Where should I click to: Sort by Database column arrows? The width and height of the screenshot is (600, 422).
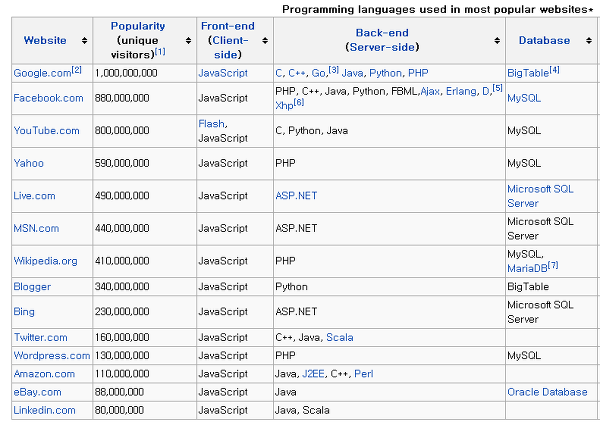point(589,41)
